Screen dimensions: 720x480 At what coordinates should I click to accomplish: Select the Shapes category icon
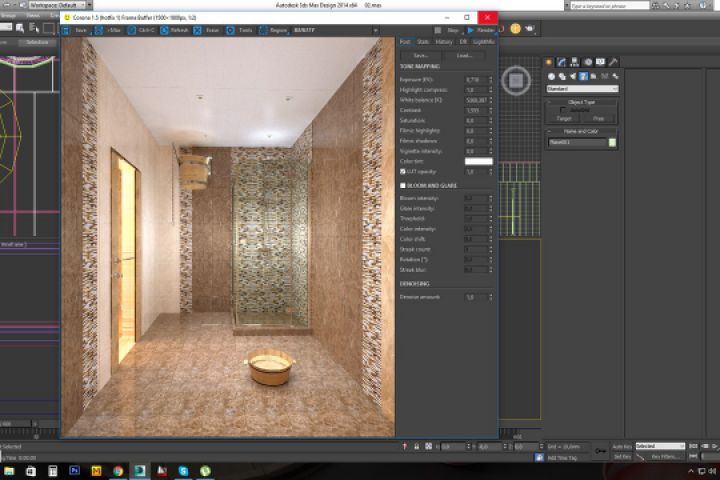point(562,77)
